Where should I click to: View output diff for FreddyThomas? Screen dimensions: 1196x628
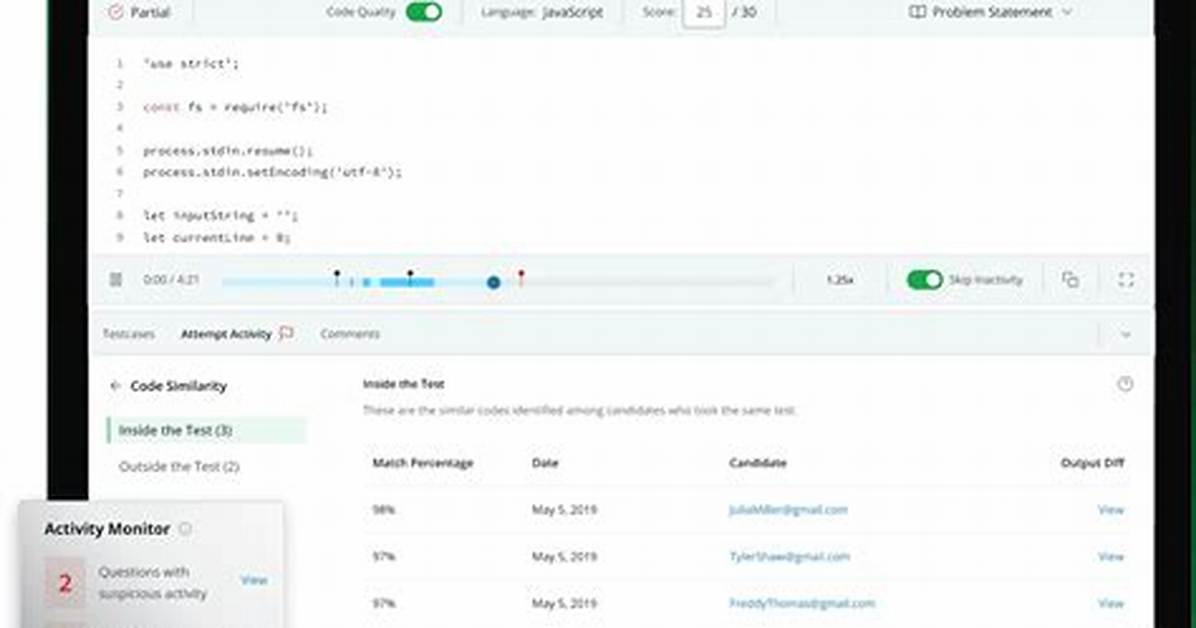point(1111,604)
